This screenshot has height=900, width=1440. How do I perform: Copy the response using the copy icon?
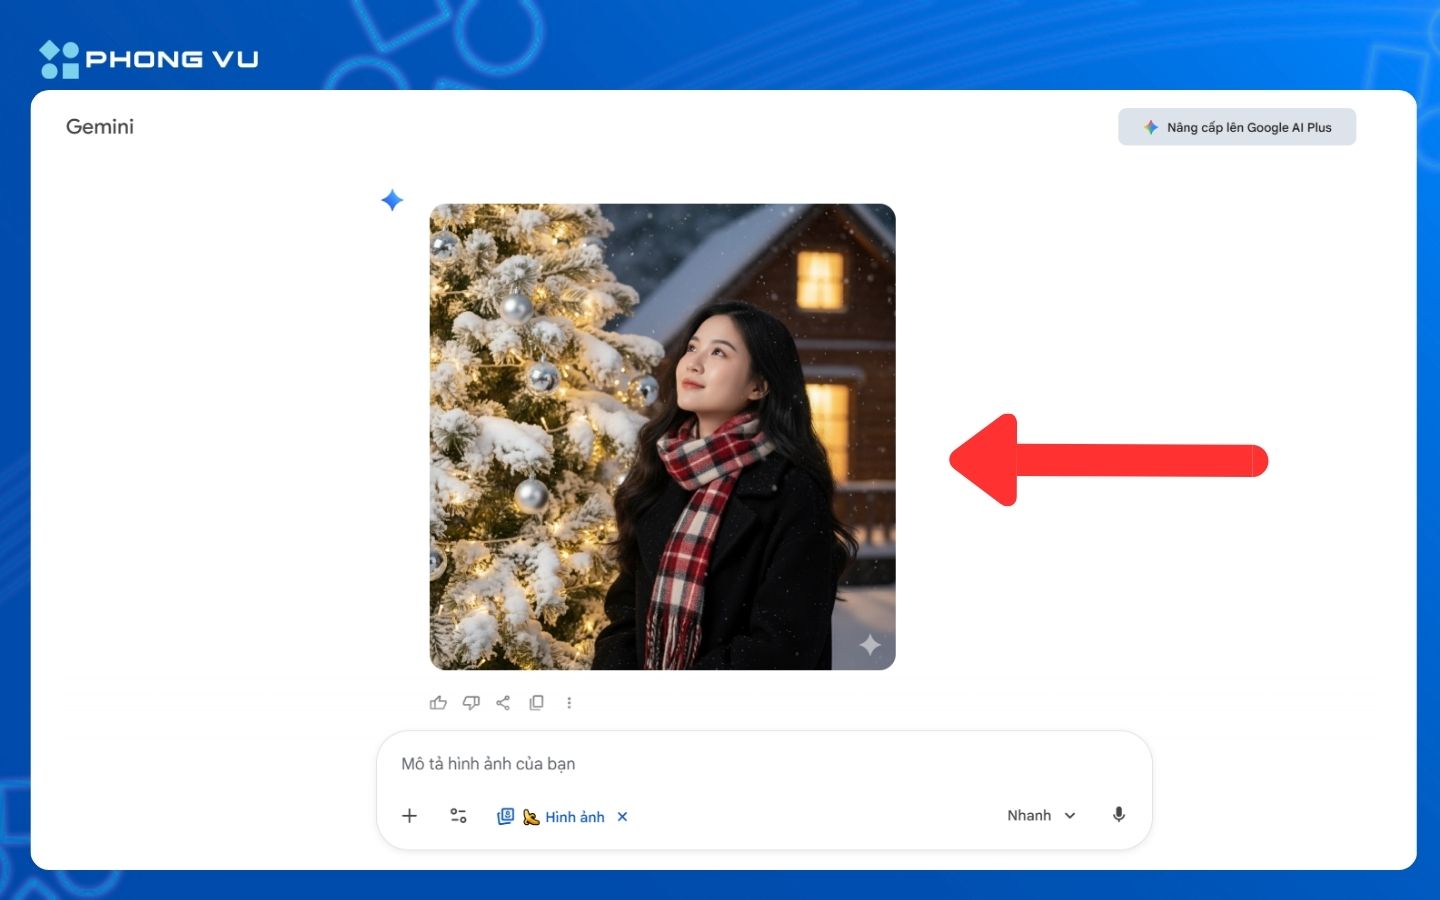tap(536, 703)
